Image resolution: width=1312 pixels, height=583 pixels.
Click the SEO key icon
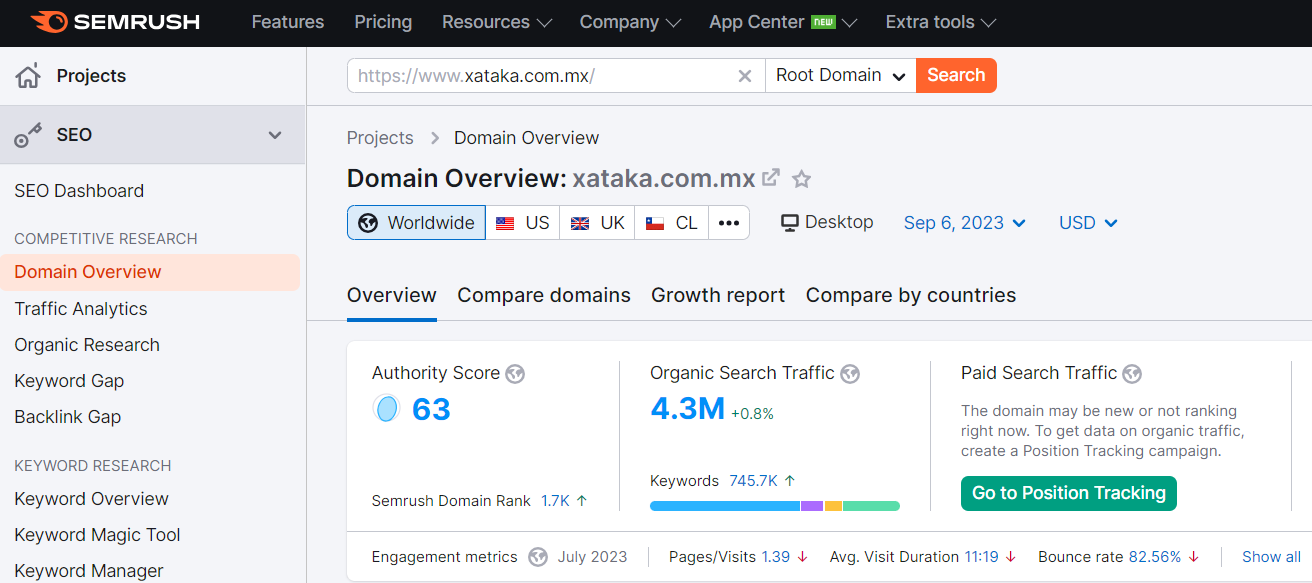click(x=28, y=135)
